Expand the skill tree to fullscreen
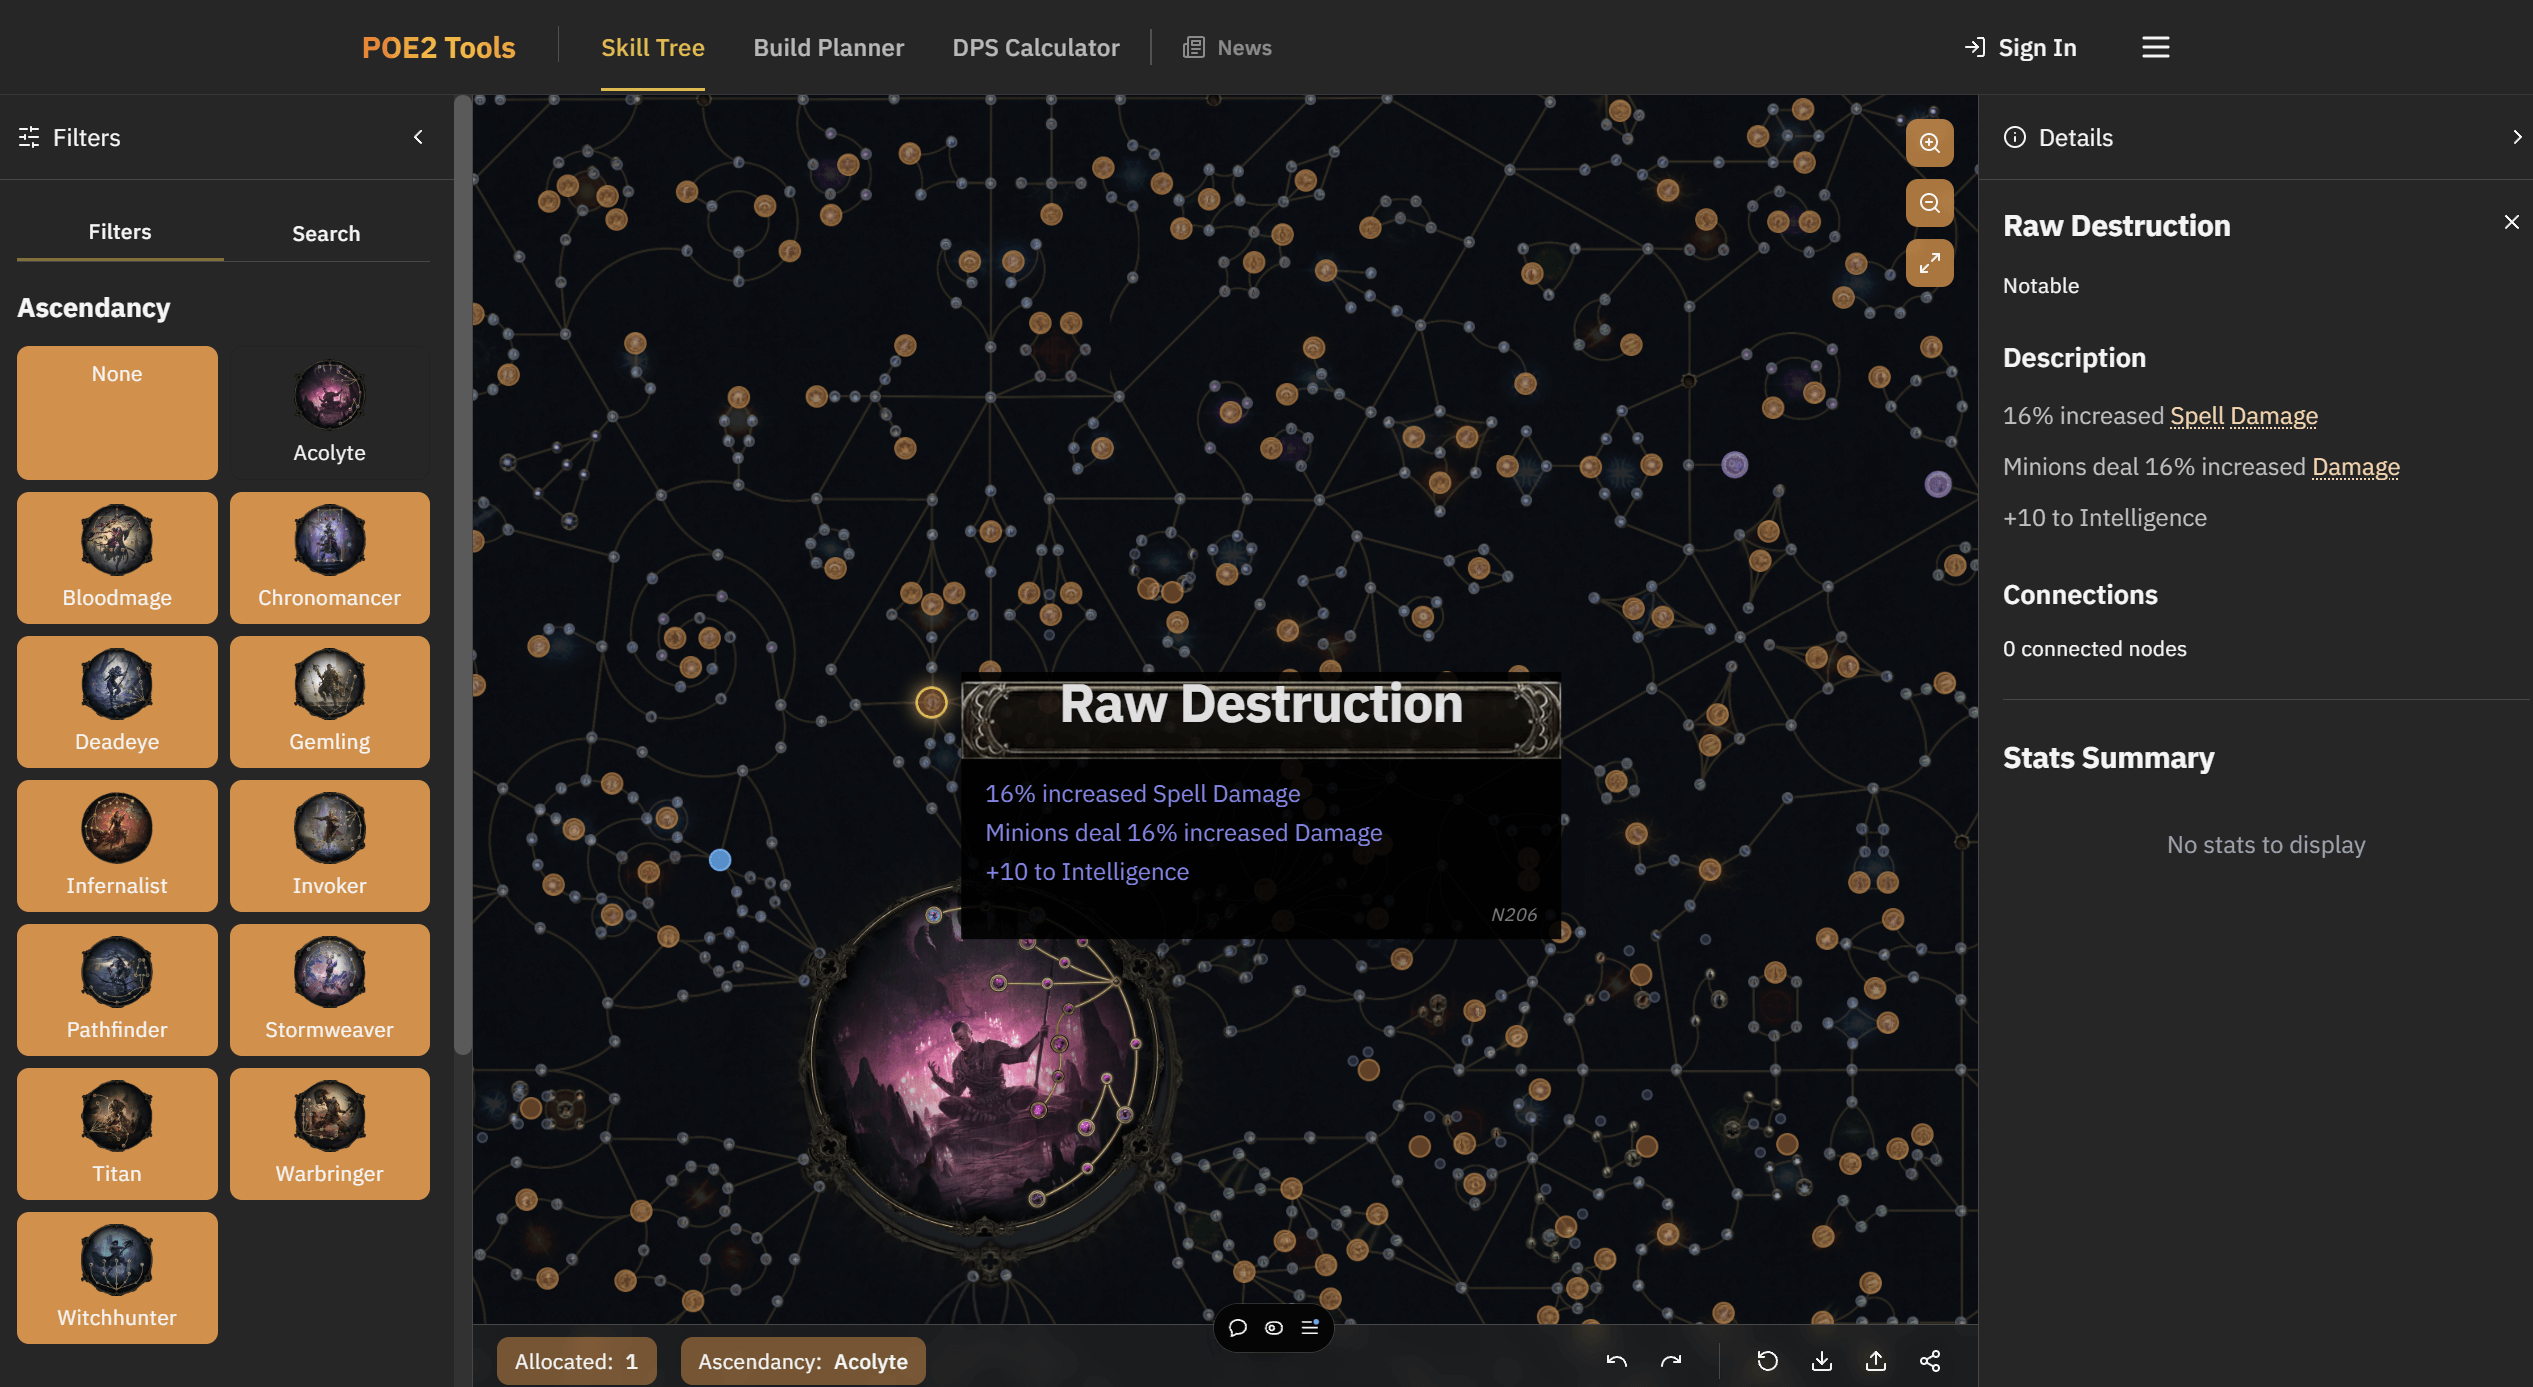The width and height of the screenshot is (2533, 1387). (x=1930, y=263)
